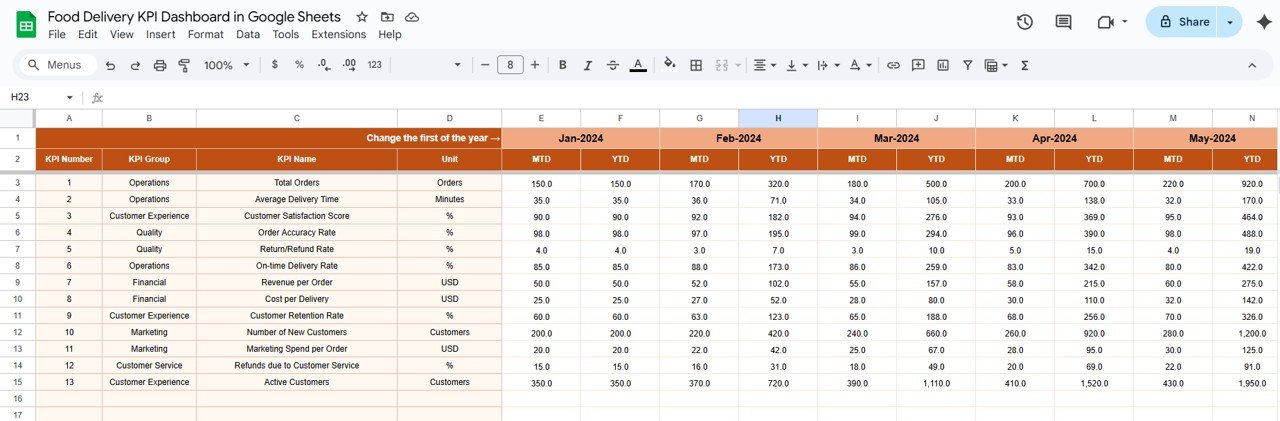Open version history clock icon

coord(1024,22)
